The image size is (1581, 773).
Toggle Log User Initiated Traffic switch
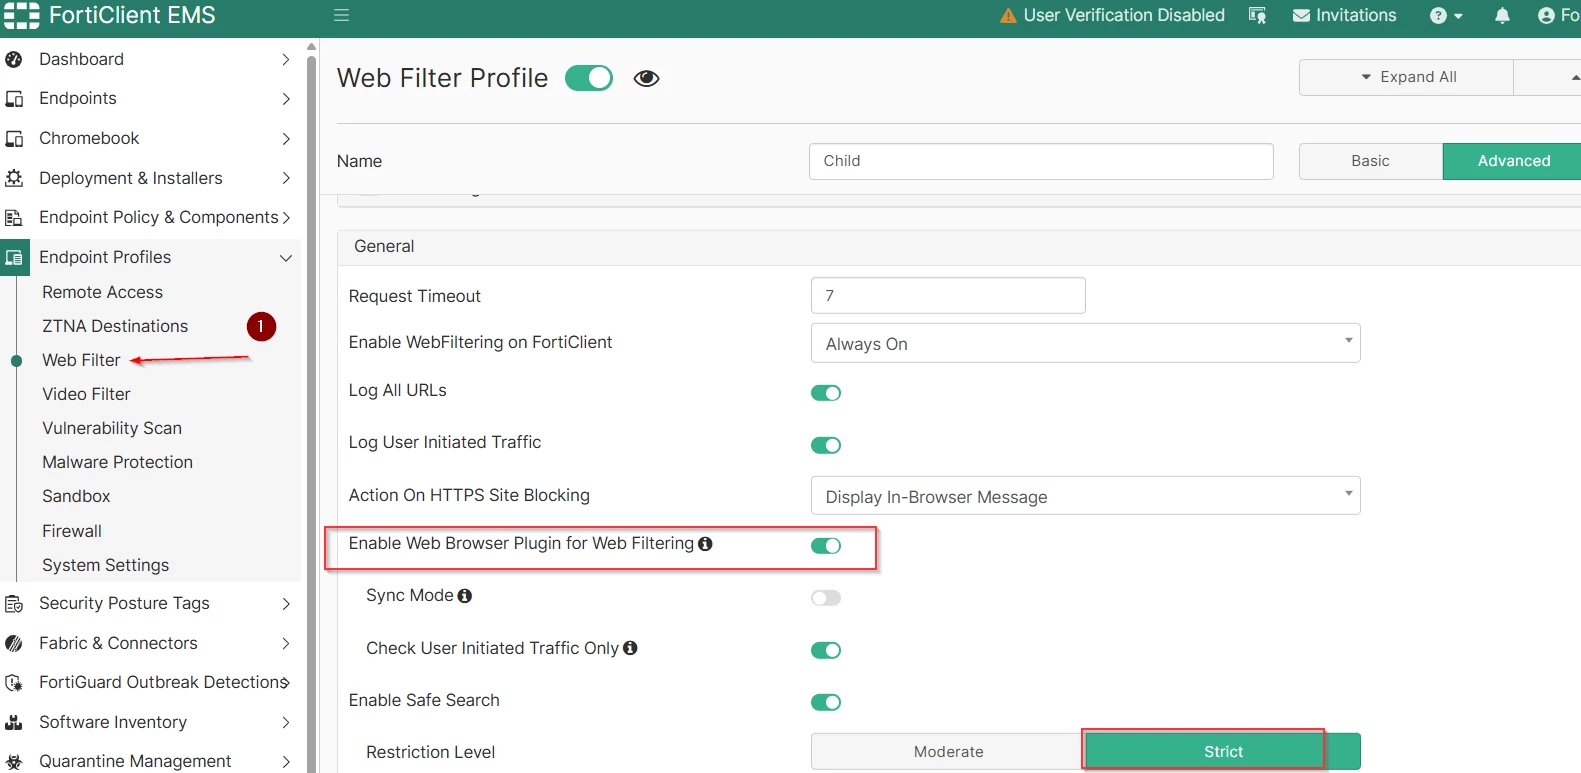click(826, 445)
